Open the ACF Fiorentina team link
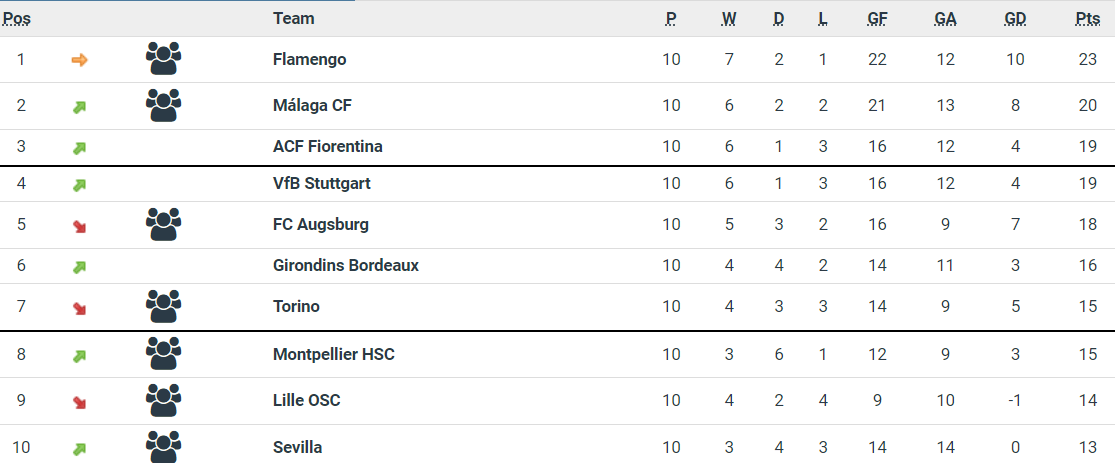Viewport: 1115px width, 463px height. tap(327, 146)
